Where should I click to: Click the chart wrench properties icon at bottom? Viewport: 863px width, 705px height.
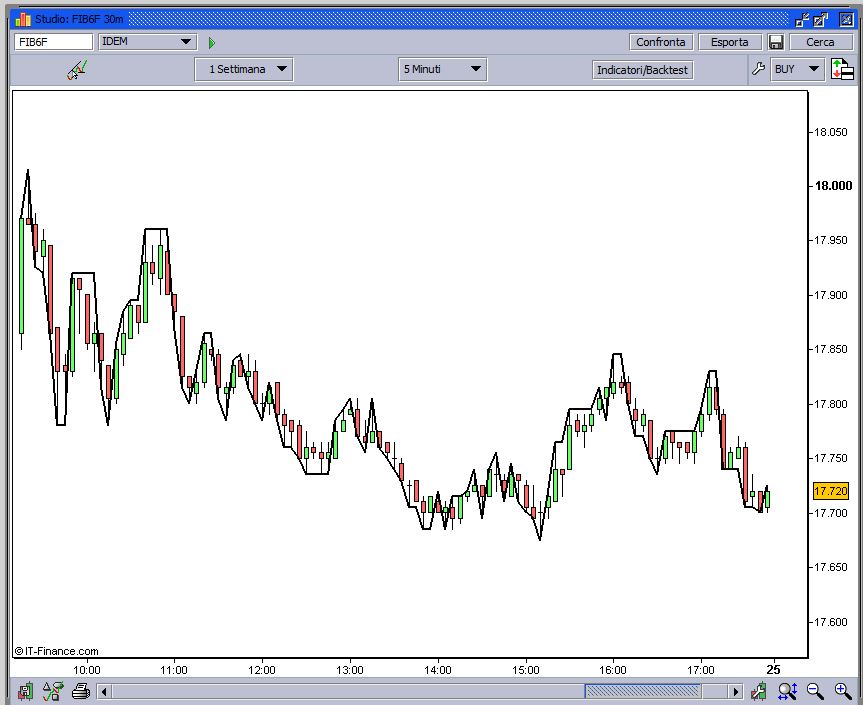coord(758,691)
